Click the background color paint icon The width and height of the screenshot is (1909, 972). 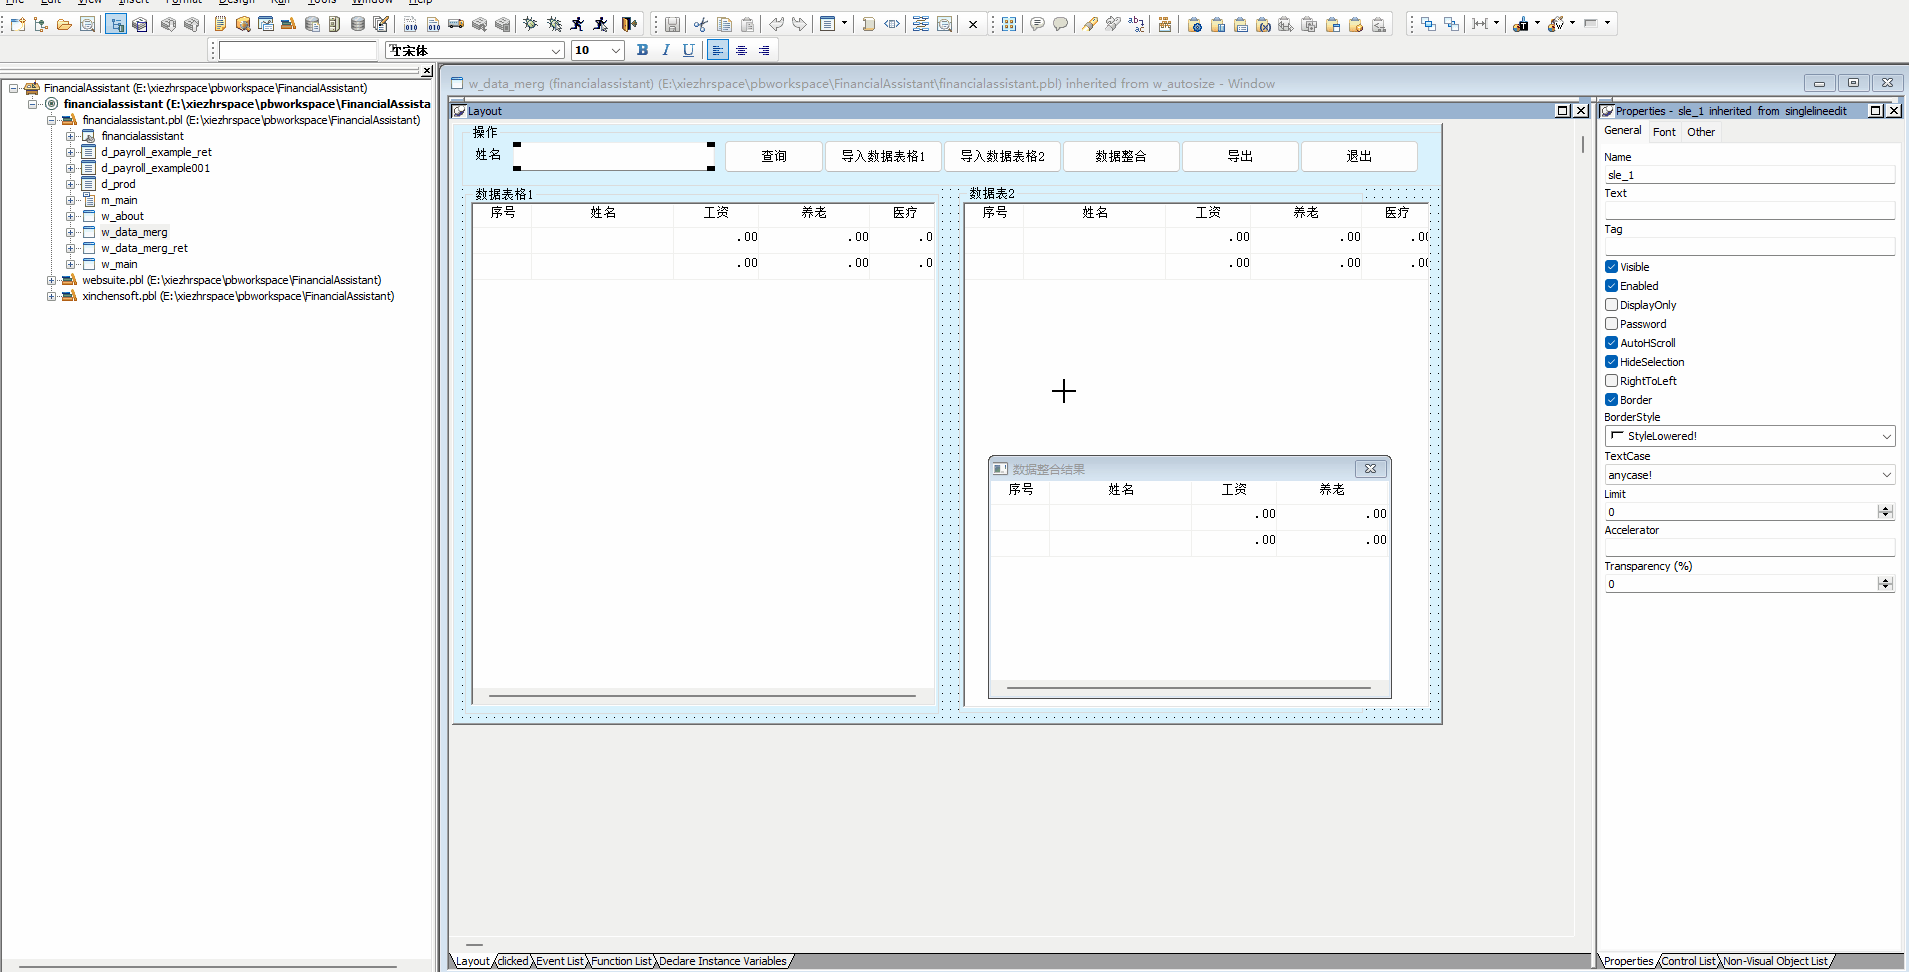(1555, 24)
